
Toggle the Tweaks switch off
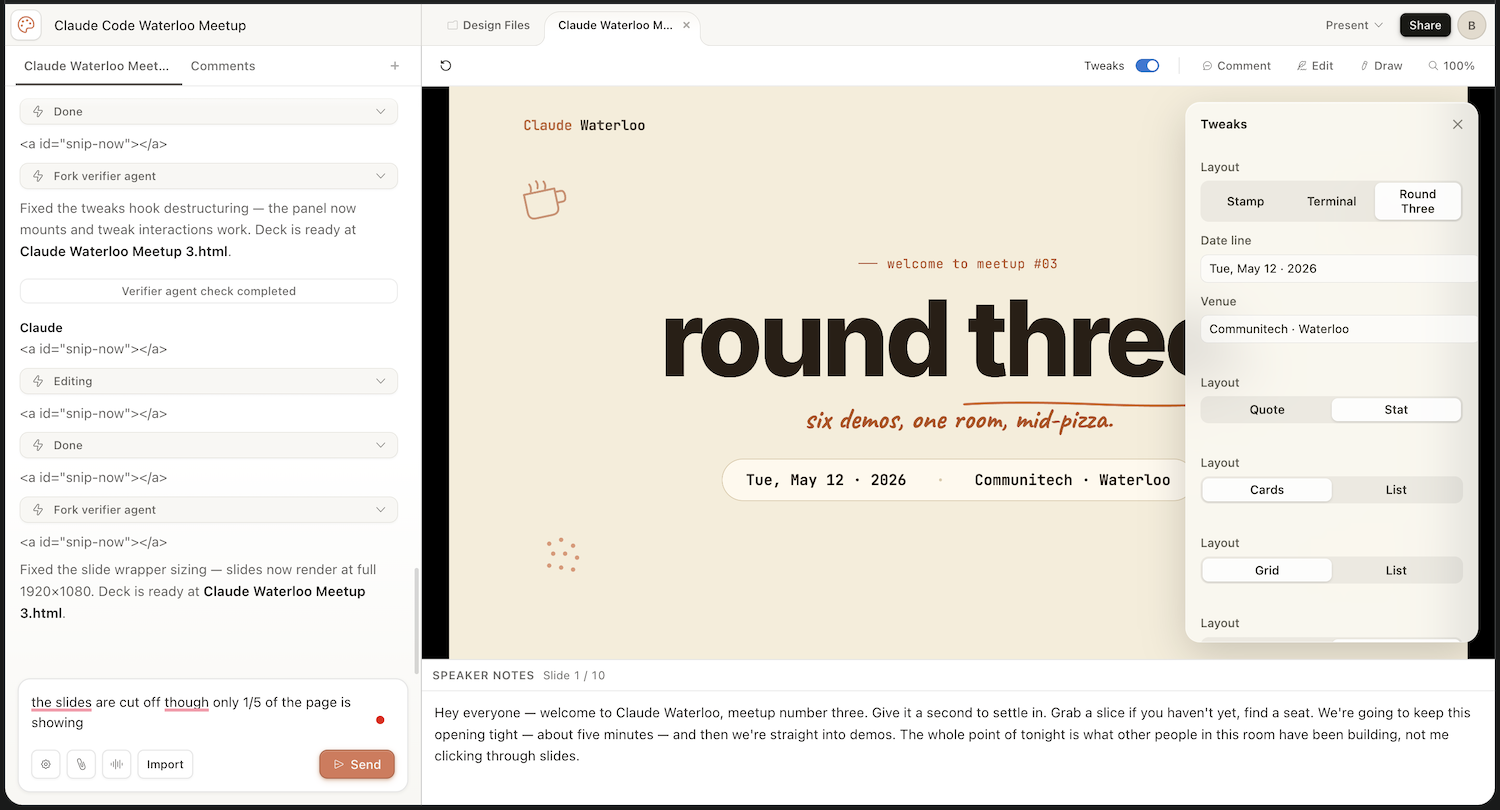(x=1147, y=66)
